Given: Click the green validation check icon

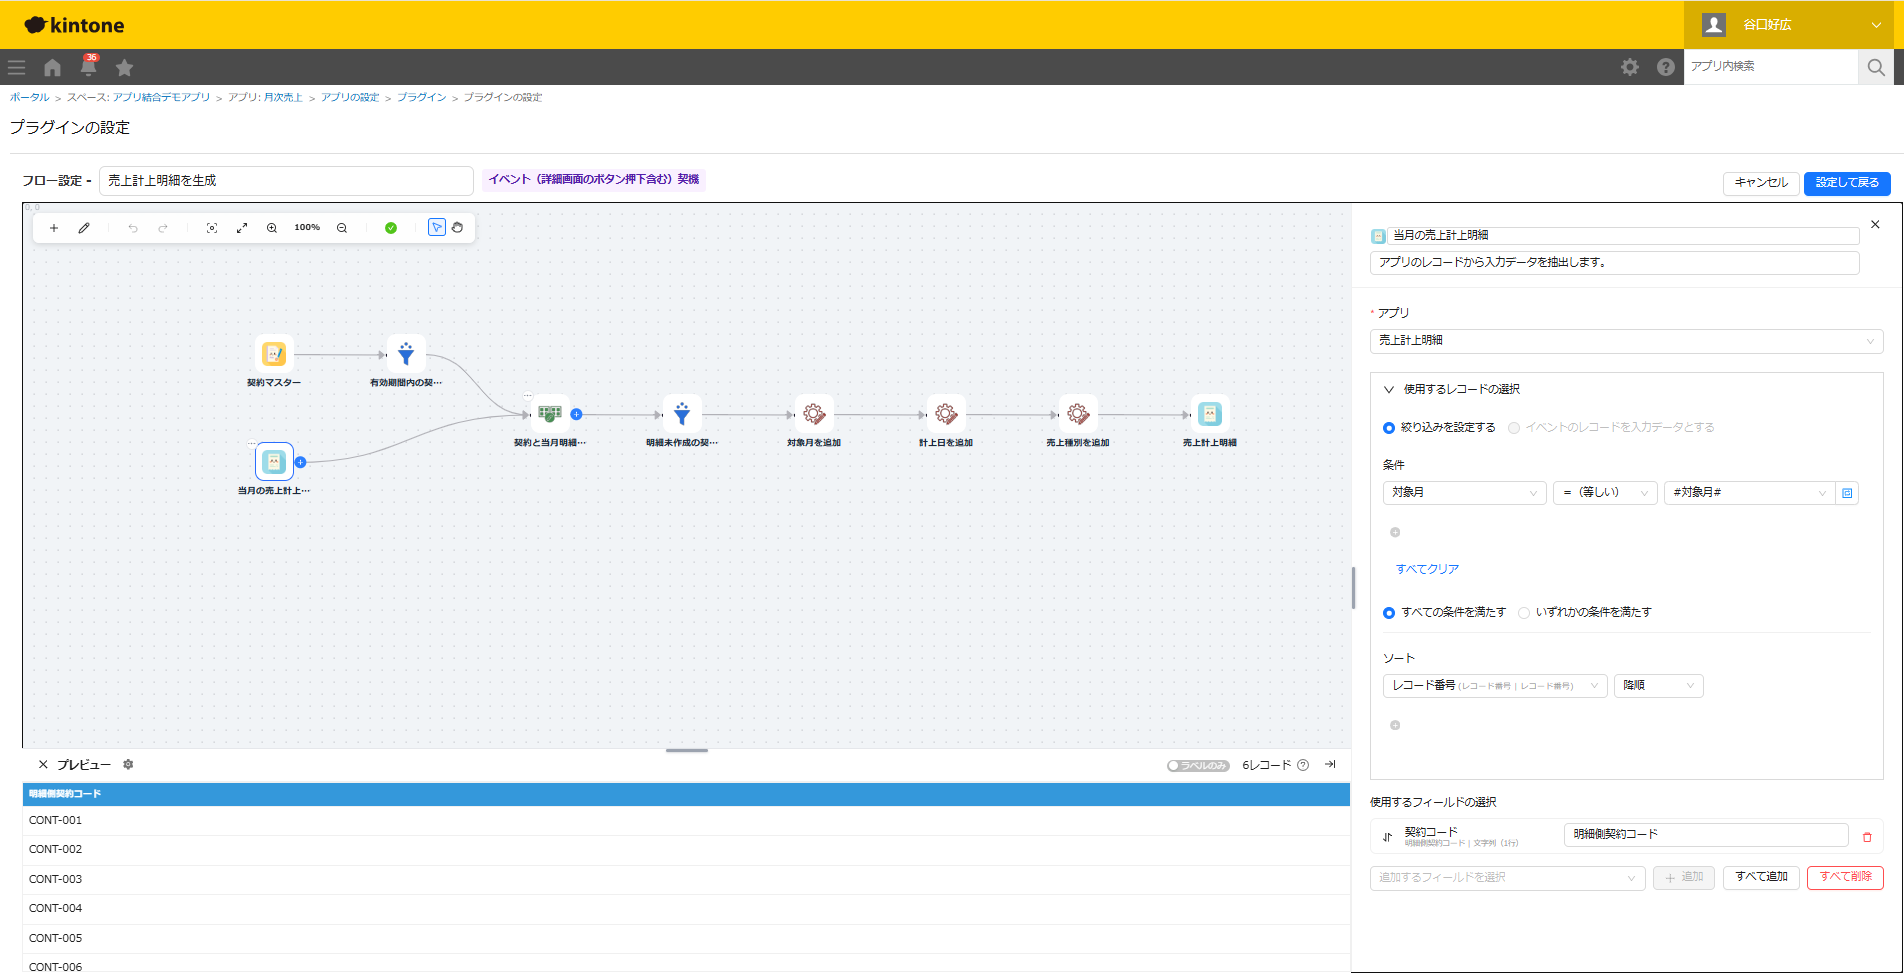Looking at the screenshot, I should click(x=391, y=228).
